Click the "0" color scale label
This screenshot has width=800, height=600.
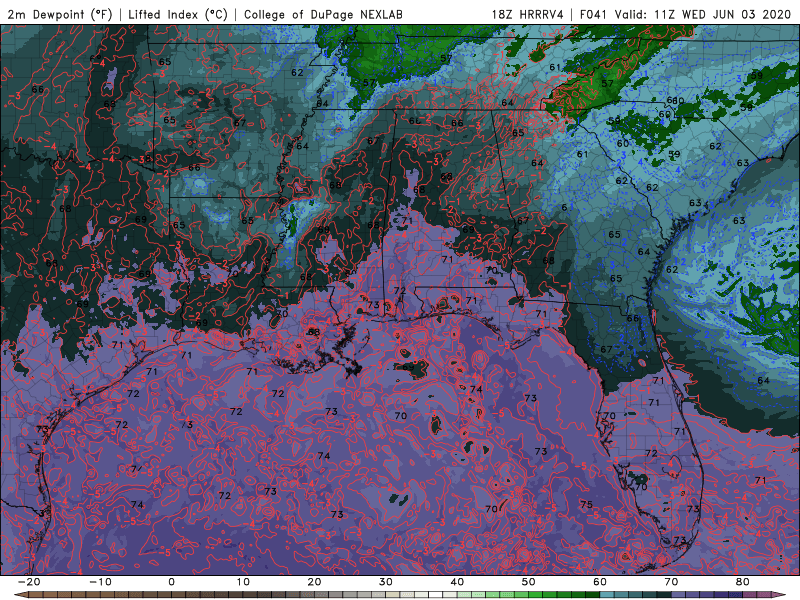click(x=171, y=582)
